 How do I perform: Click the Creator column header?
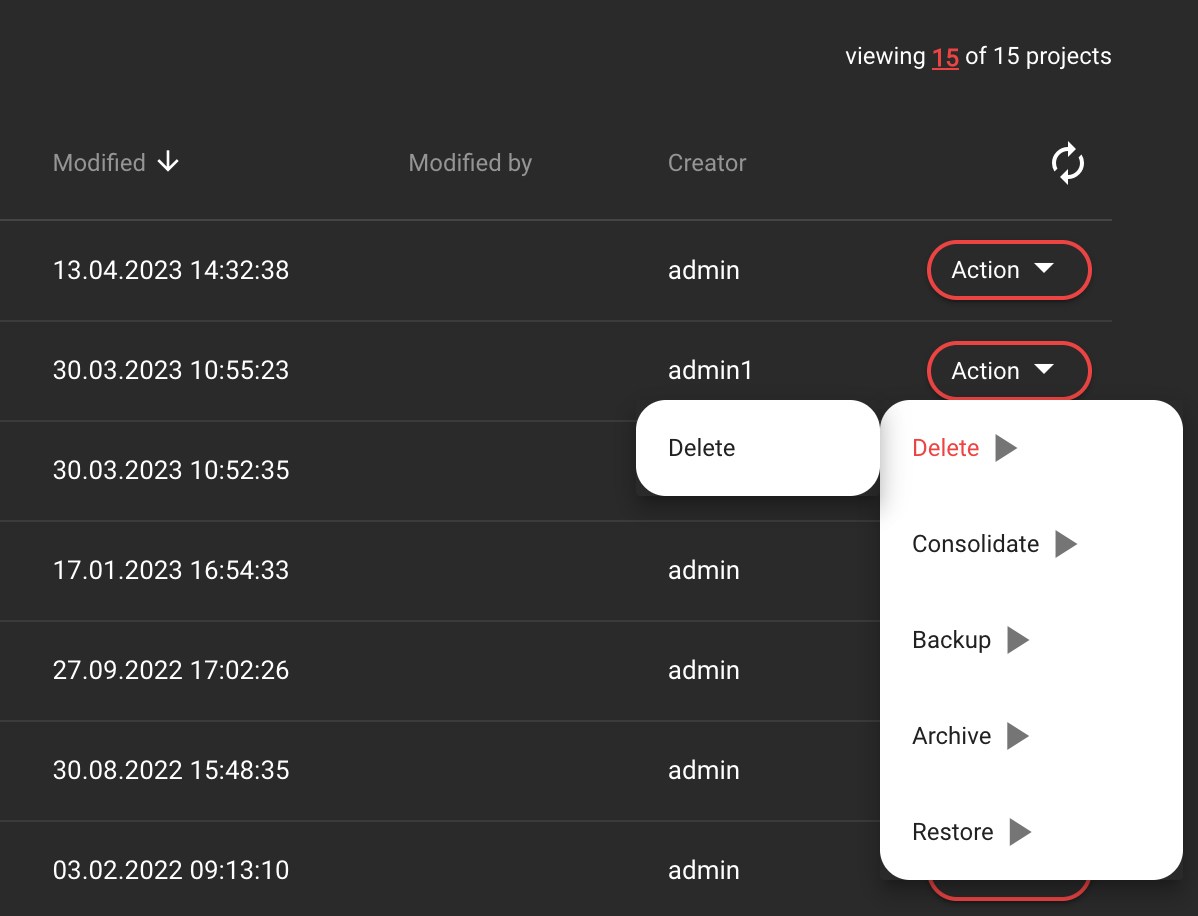707,163
